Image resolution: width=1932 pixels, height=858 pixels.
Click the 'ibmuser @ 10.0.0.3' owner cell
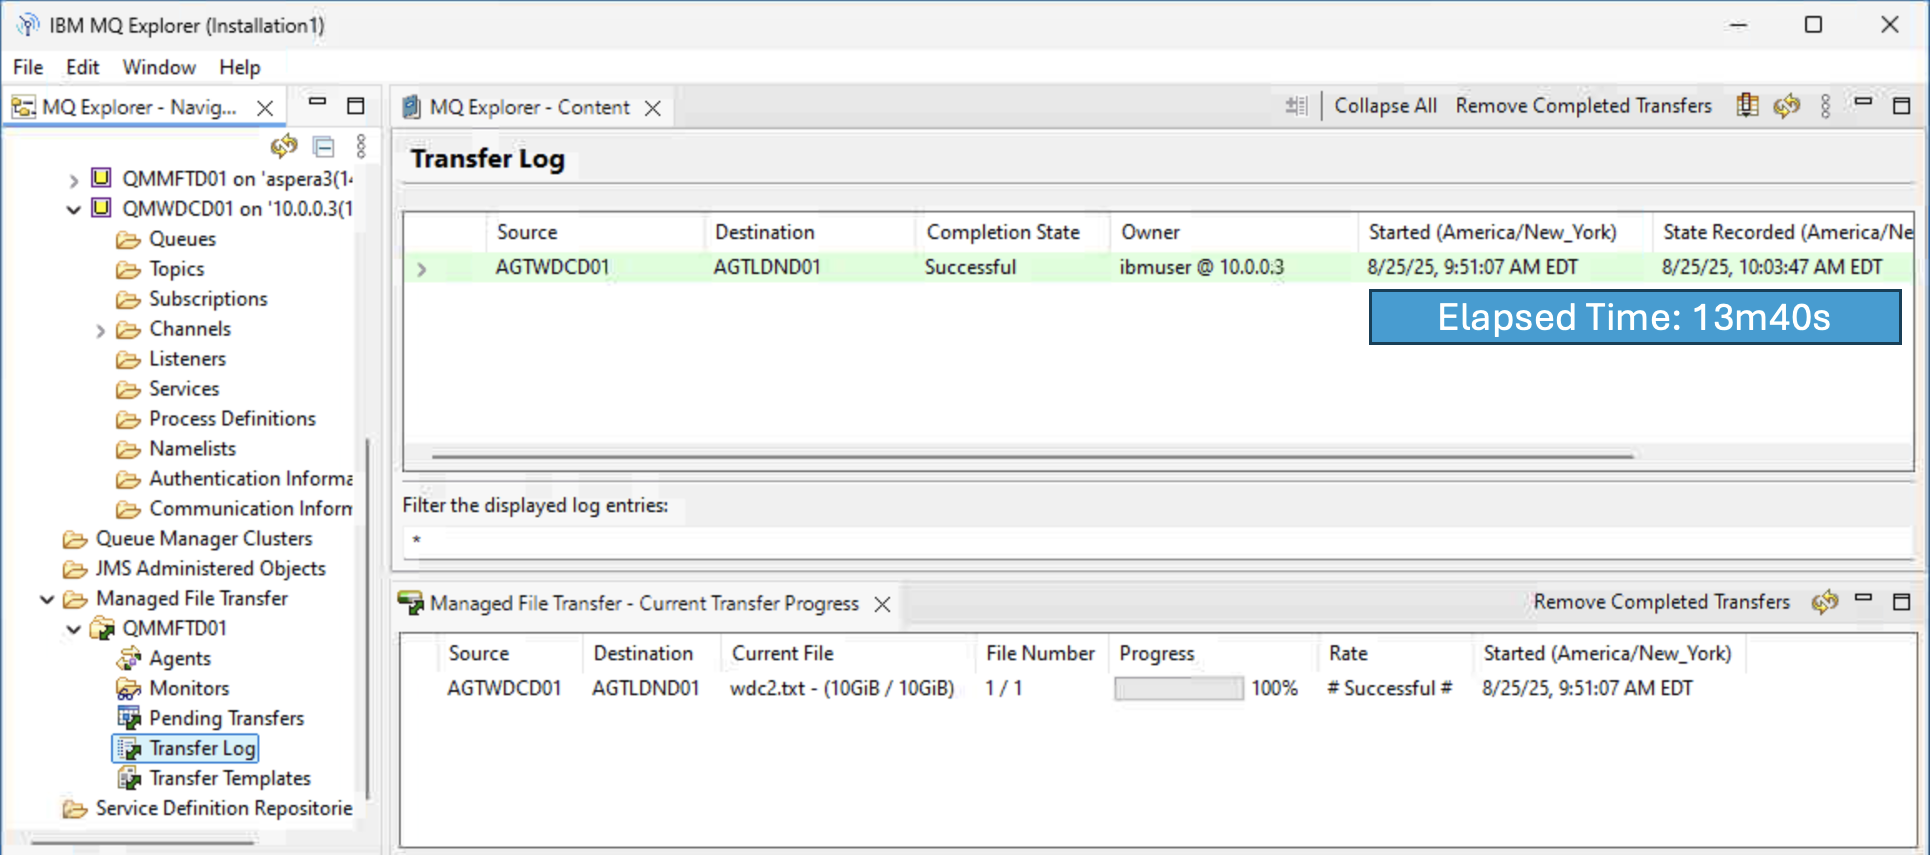pos(1201,267)
